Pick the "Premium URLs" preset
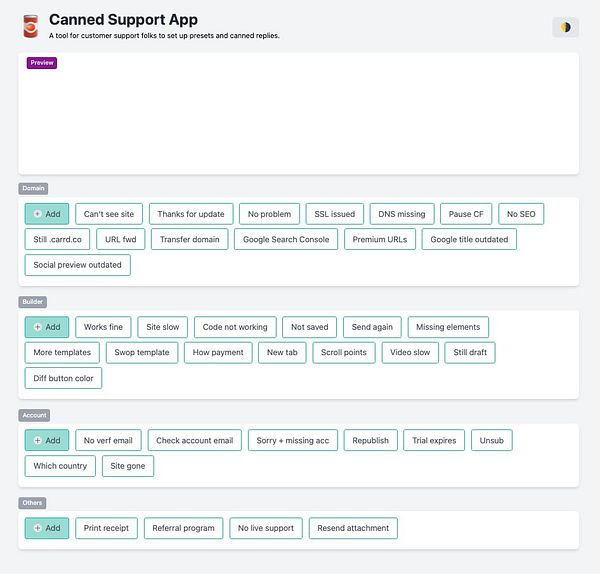 380,239
